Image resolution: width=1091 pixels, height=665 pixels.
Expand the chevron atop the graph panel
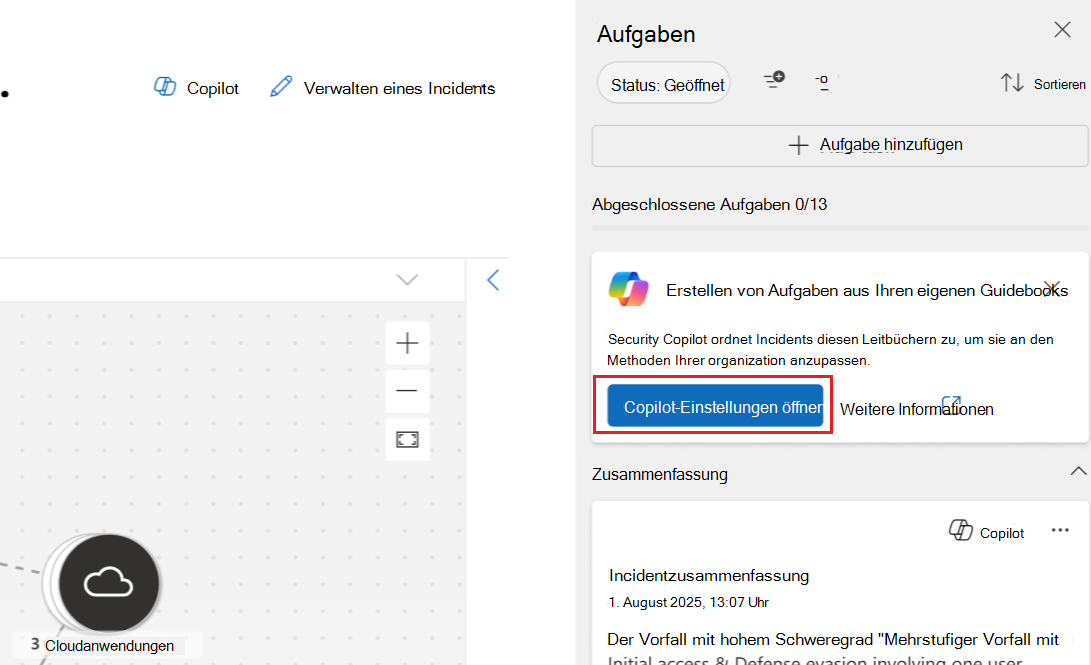(406, 280)
